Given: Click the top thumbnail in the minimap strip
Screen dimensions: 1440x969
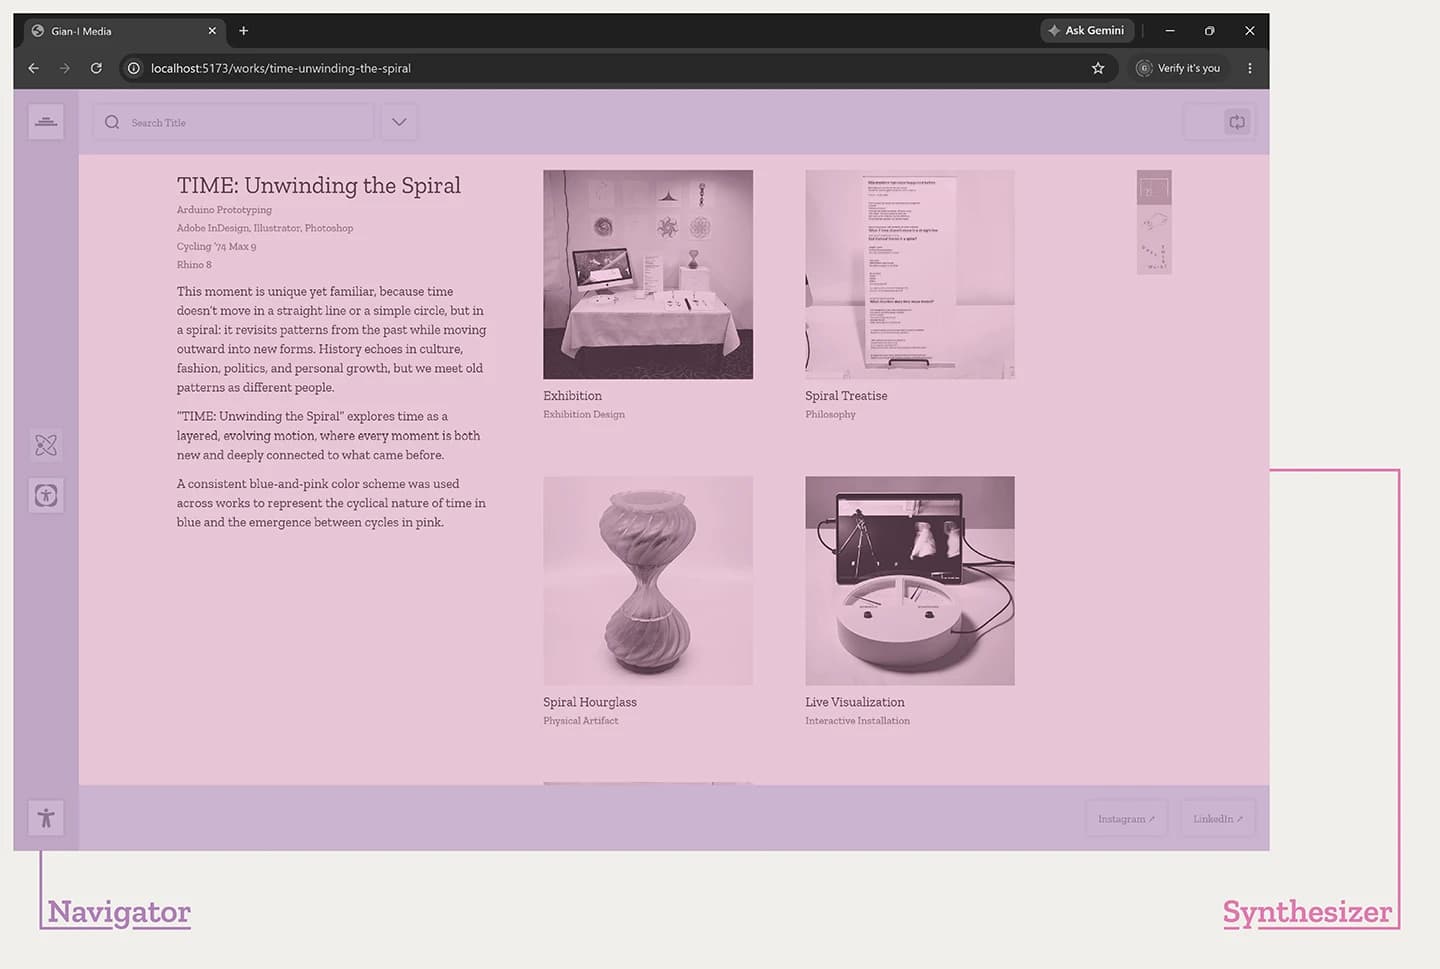Looking at the screenshot, I should point(1154,187).
